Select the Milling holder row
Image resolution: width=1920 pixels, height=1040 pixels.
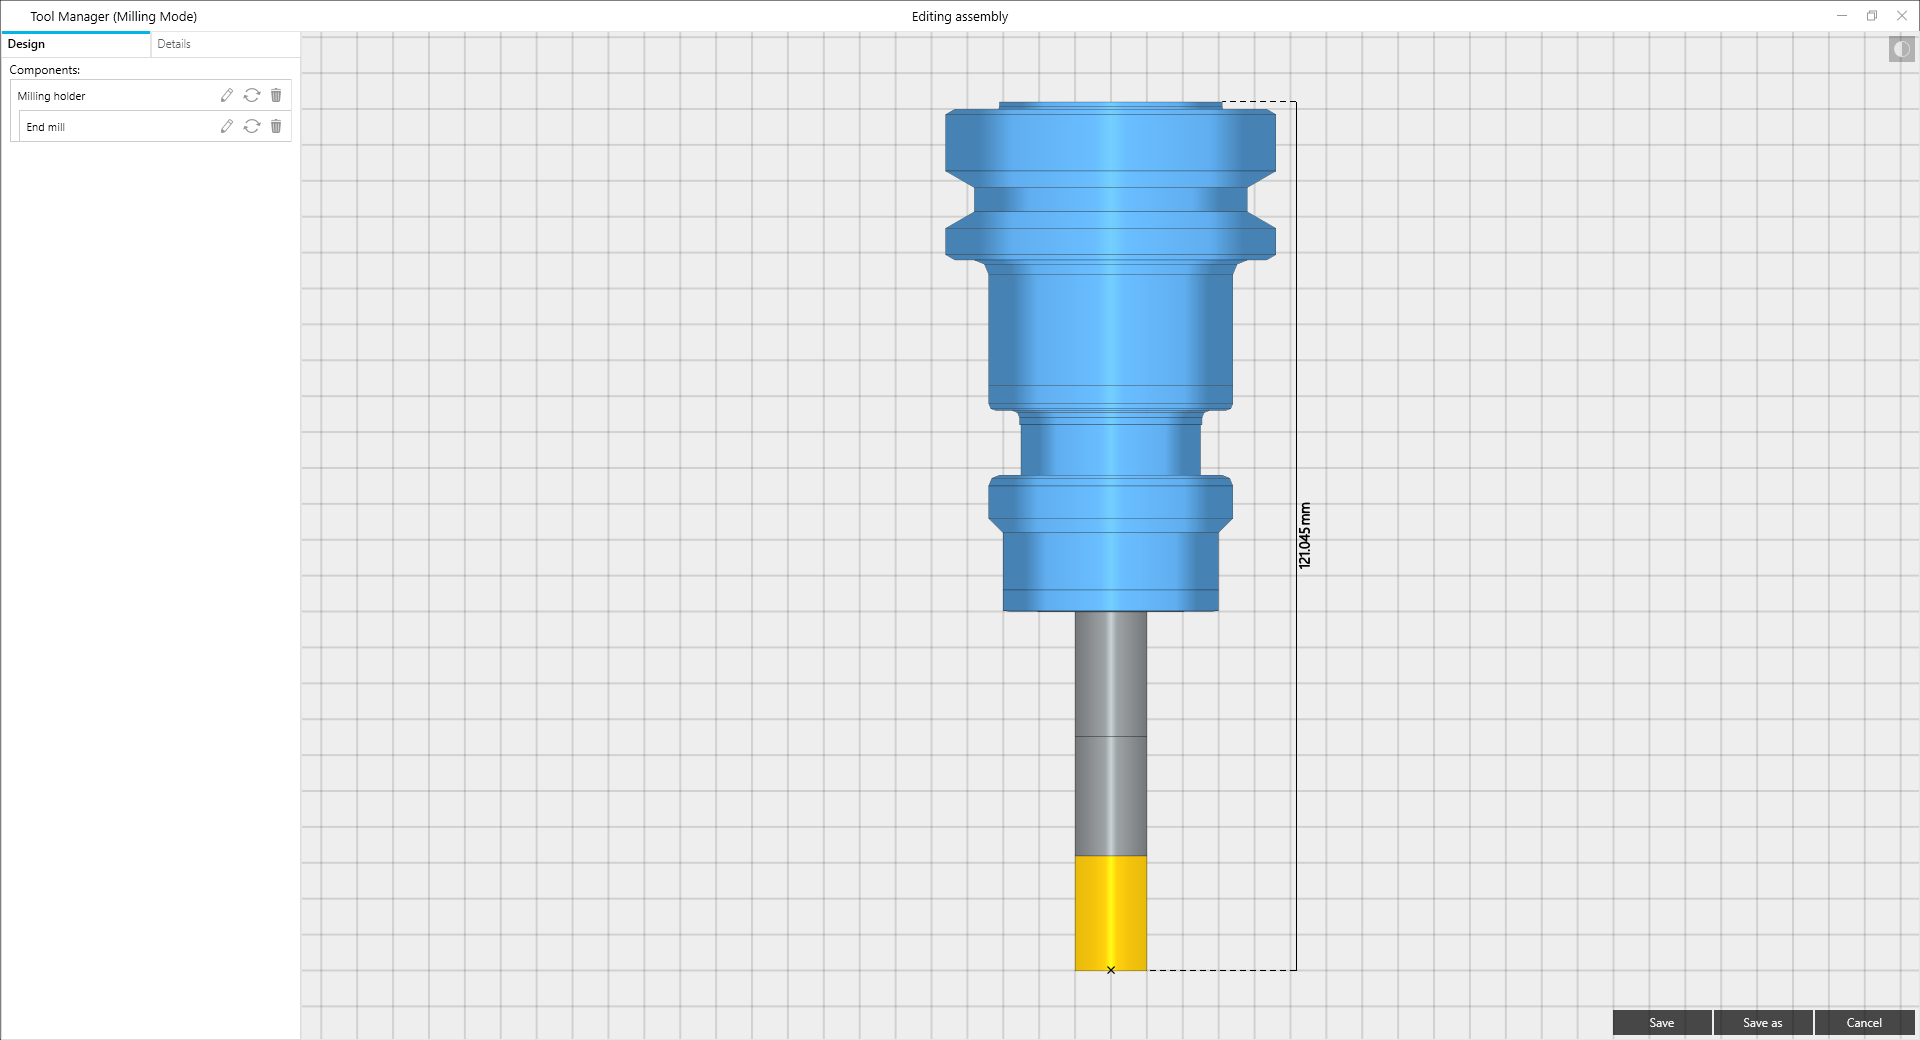151,96
